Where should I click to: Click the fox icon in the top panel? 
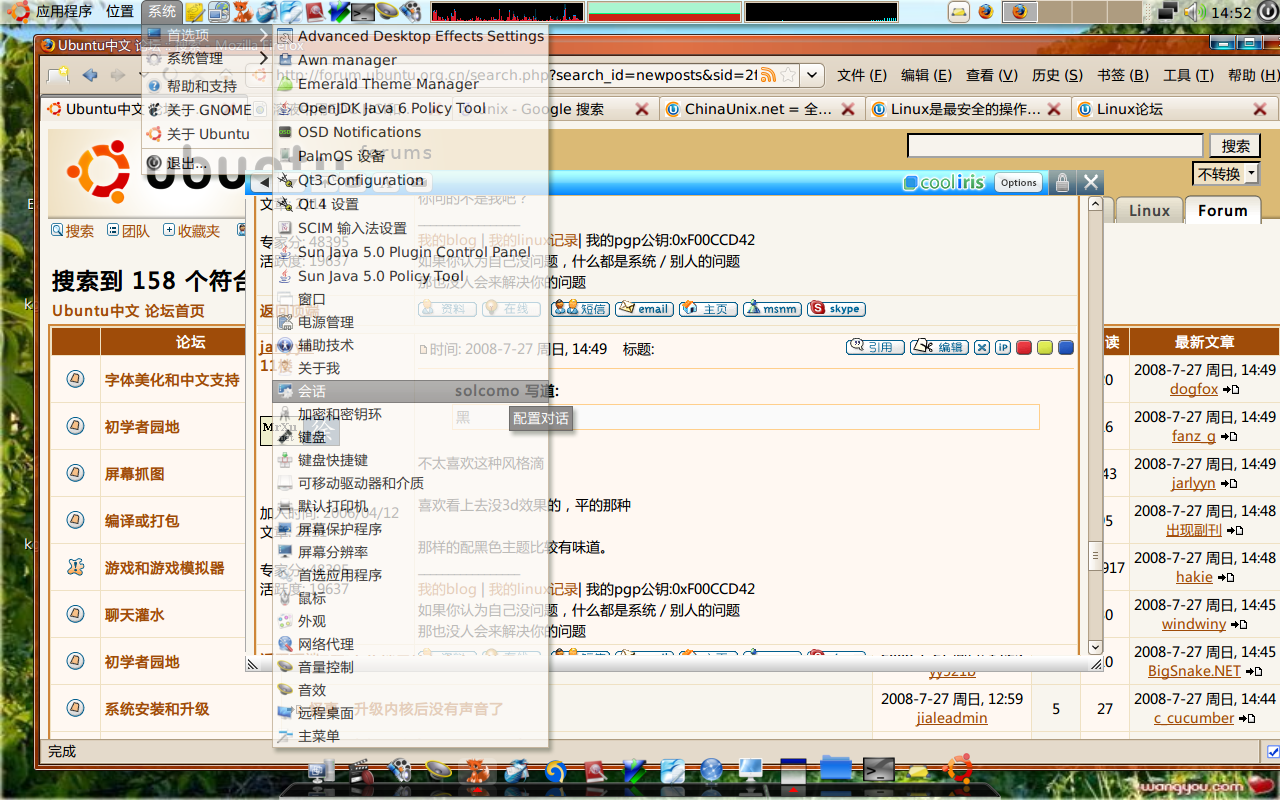tap(243, 12)
